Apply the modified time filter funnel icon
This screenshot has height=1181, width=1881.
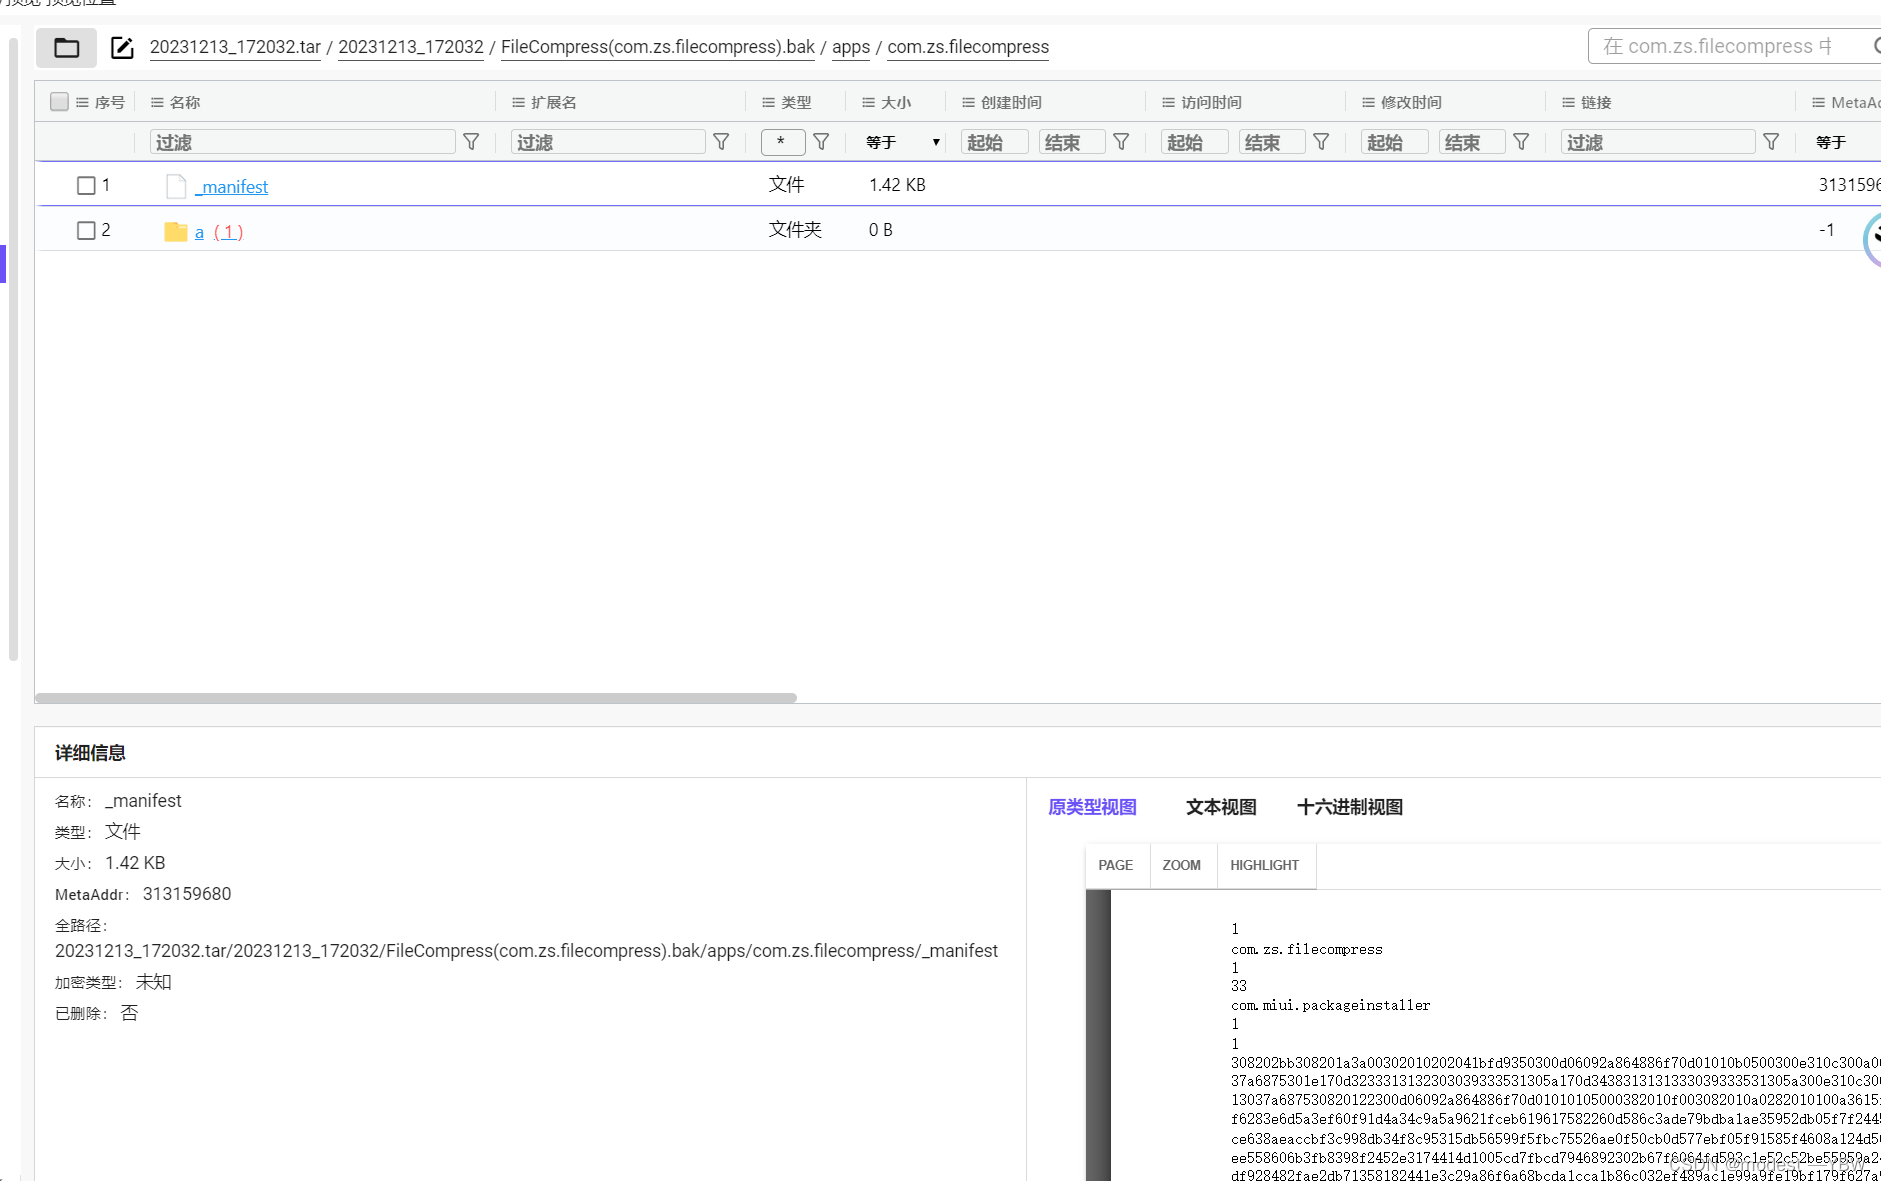point(1521,142)
